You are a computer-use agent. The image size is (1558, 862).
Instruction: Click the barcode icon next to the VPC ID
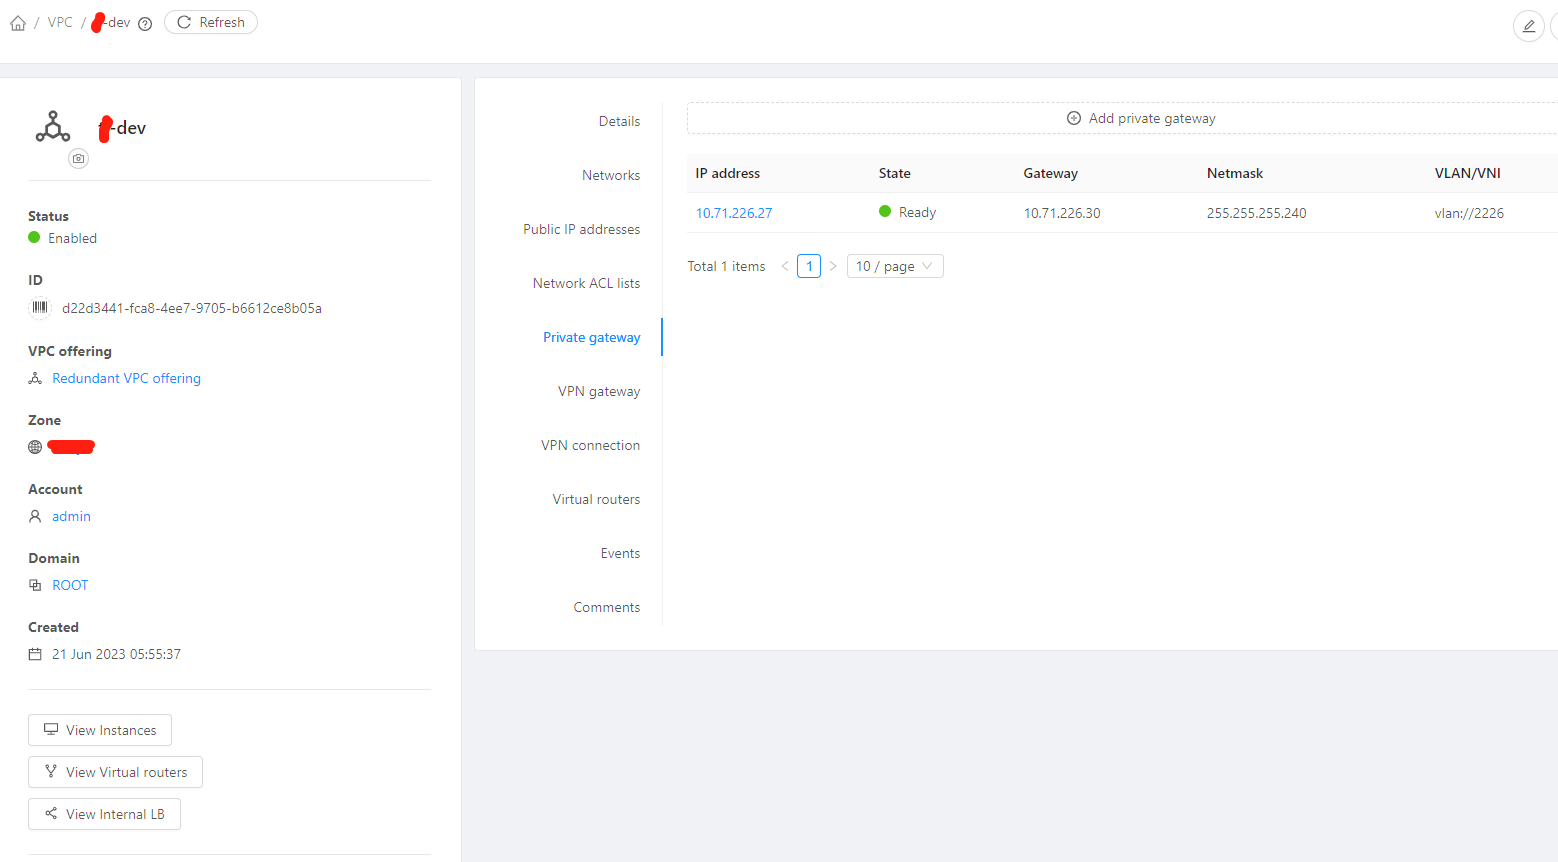38,308
